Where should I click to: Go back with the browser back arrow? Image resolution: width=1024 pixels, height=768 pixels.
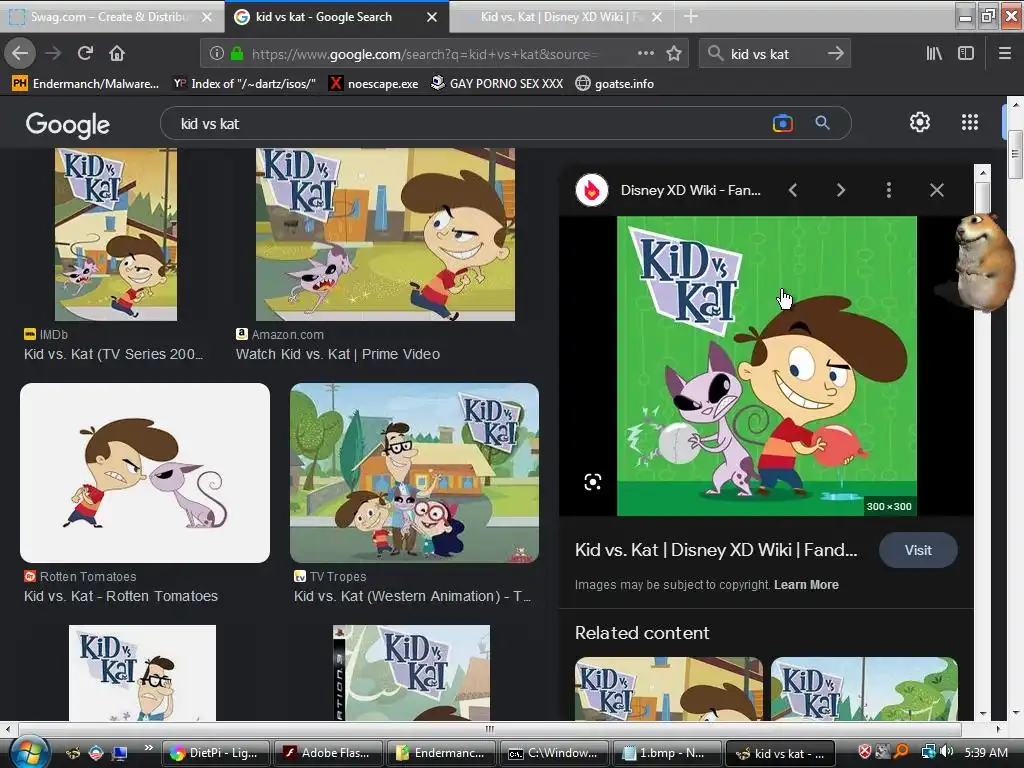click(x=20, y=54)
